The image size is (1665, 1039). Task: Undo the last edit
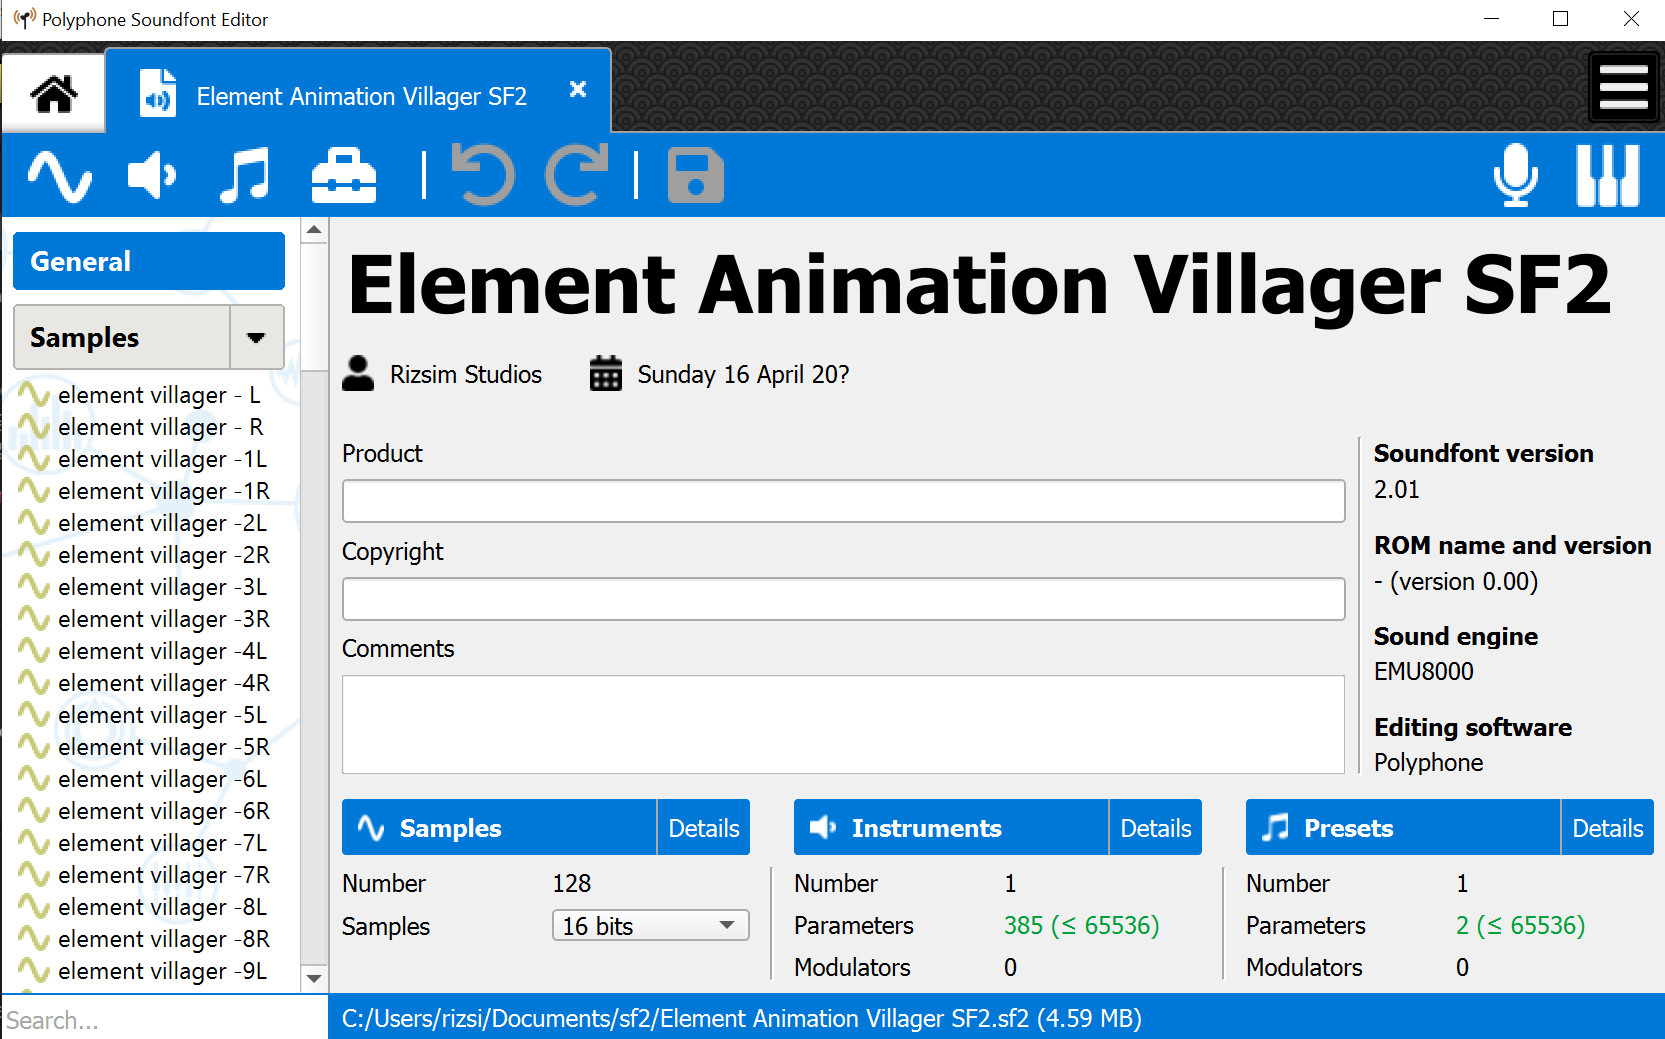tap(483, 175)
